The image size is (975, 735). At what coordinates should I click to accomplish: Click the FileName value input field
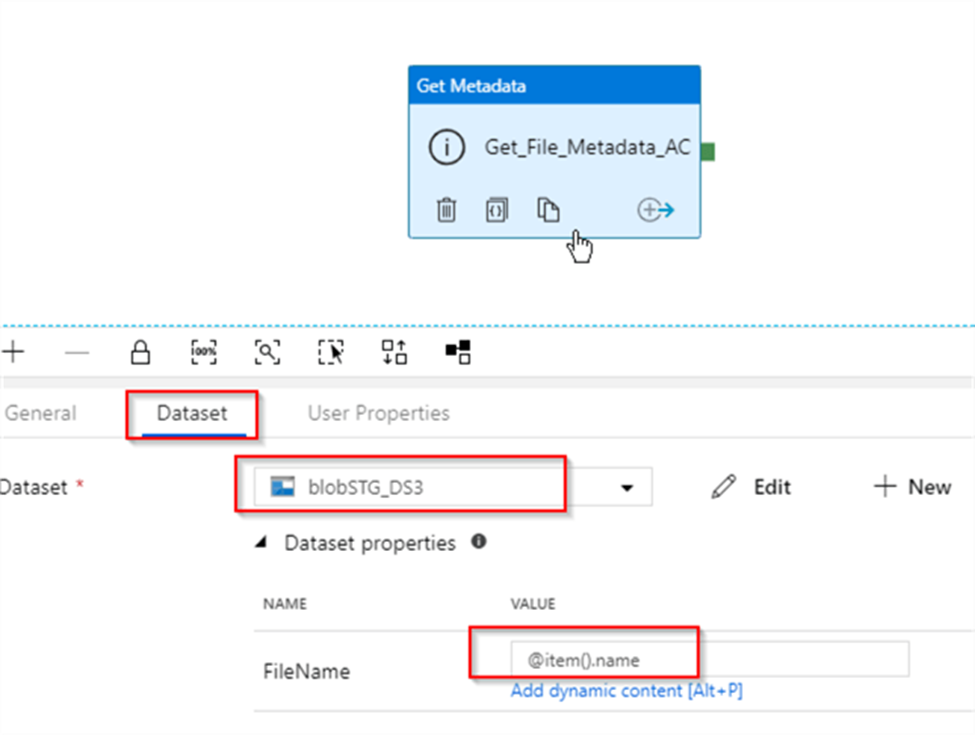click(x=708, y=660)
